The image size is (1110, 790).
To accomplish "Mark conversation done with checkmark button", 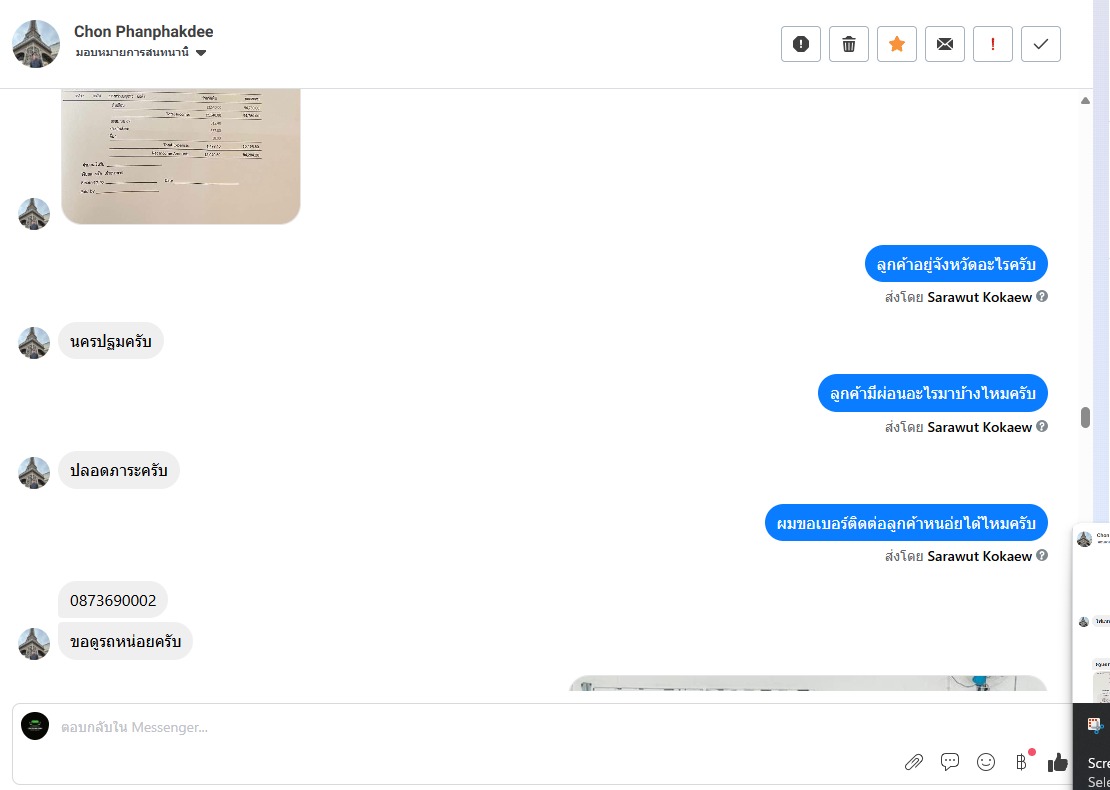I will tap(1041, 44).
